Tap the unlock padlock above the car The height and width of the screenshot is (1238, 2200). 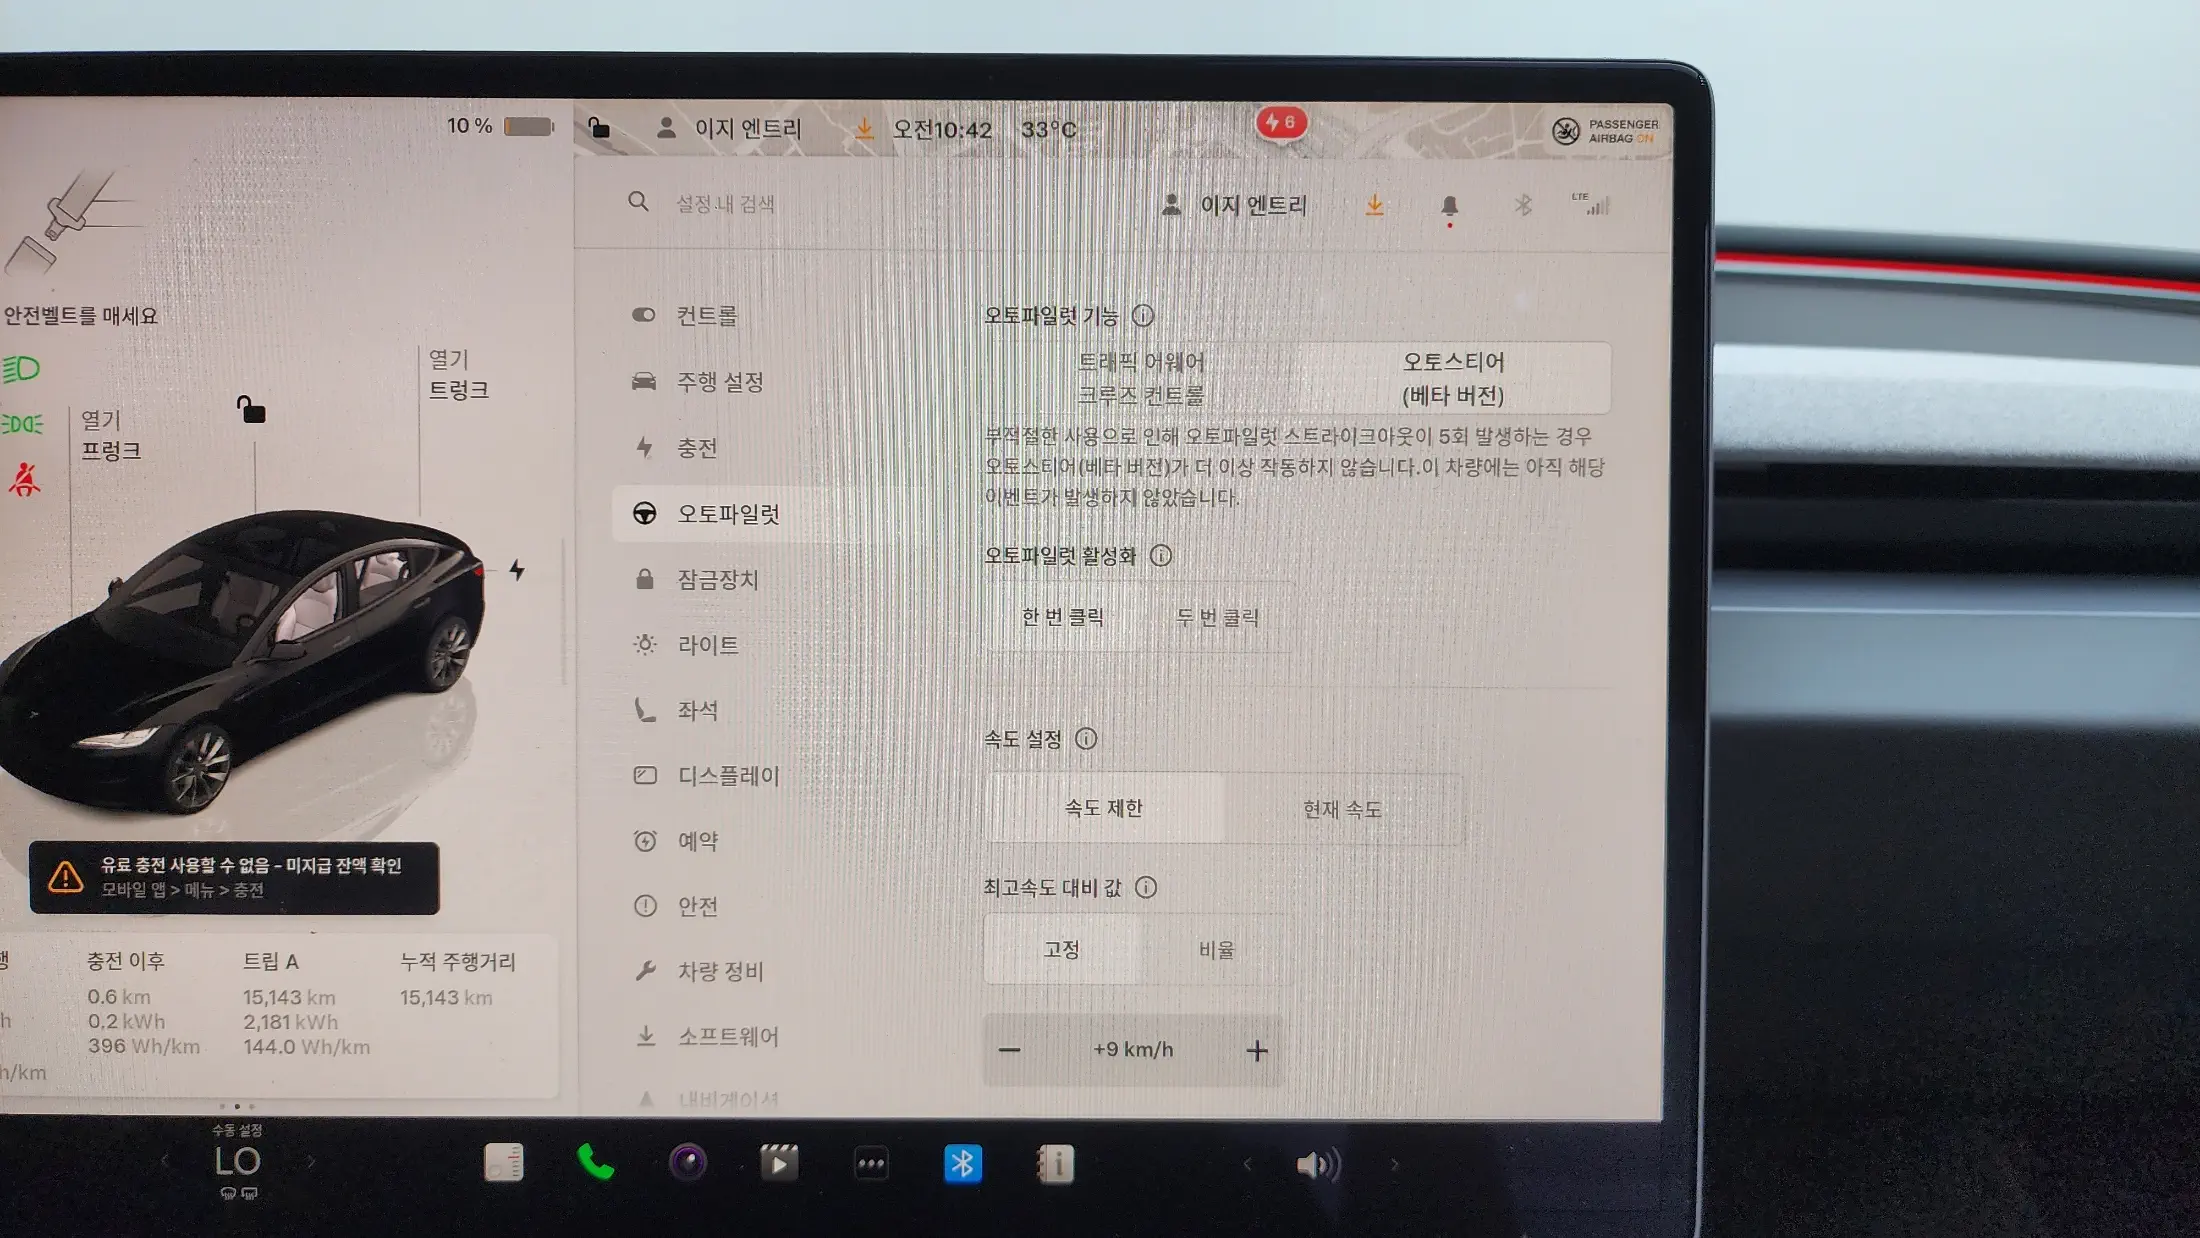pos(250,409)
